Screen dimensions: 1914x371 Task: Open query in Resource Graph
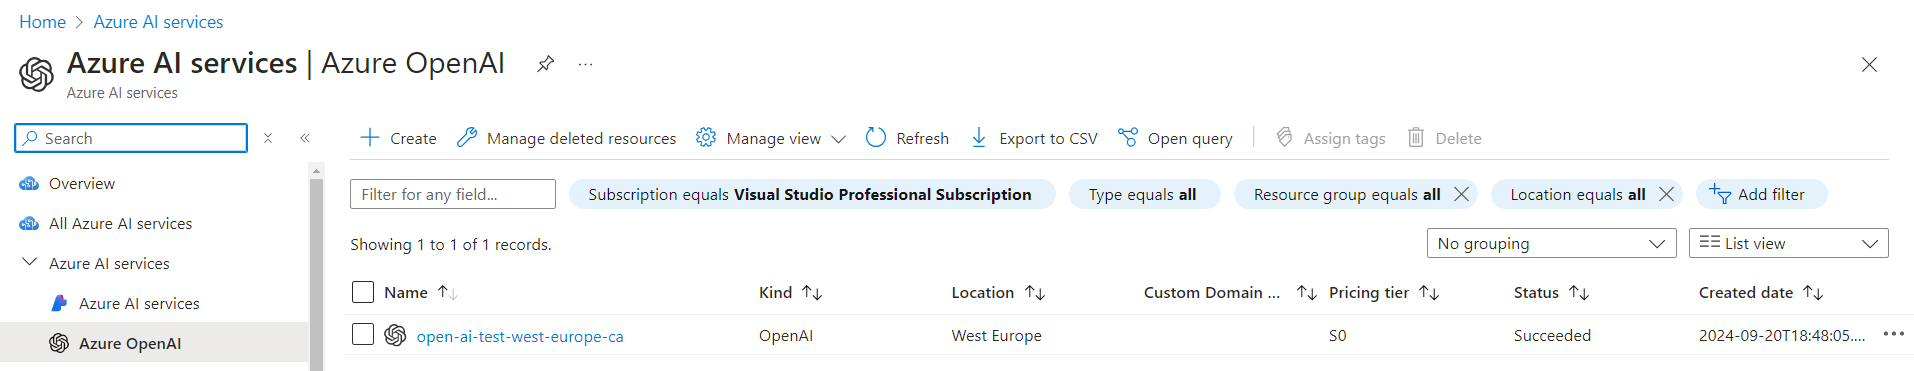point(1175,138)
